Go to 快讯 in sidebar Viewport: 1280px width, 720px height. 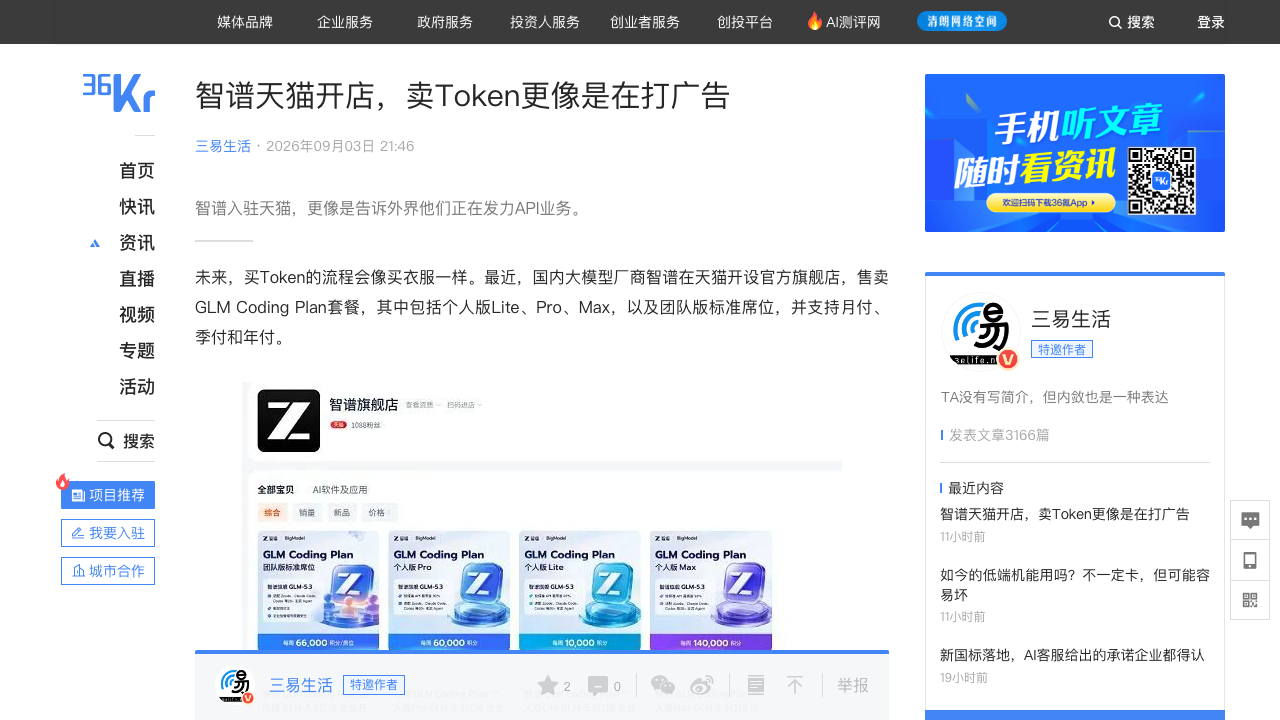pos(137,207)
